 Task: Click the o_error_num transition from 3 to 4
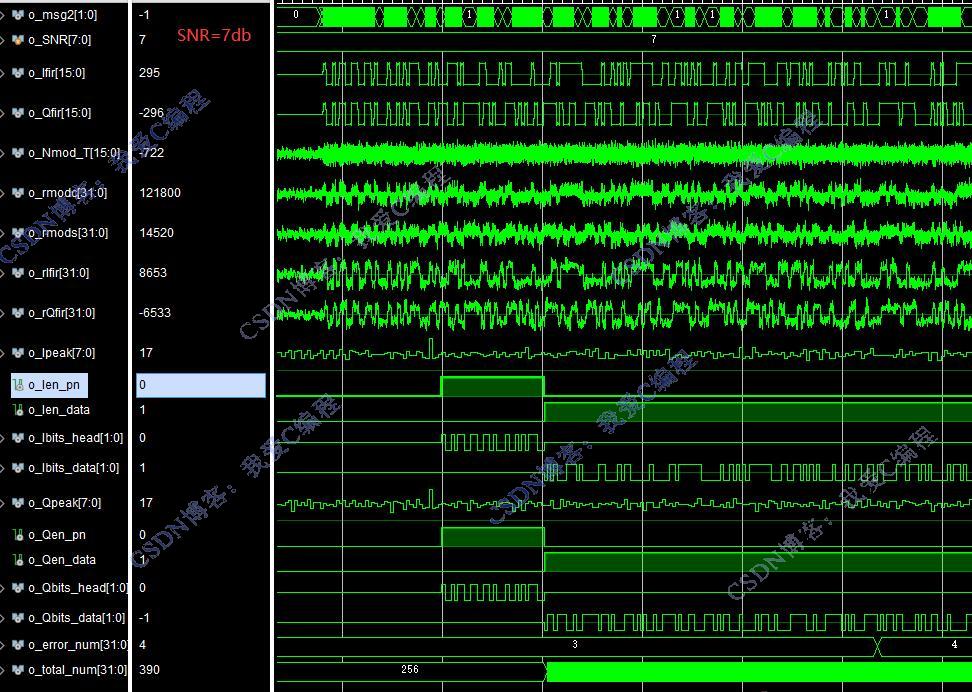click(x=877, y=647)
